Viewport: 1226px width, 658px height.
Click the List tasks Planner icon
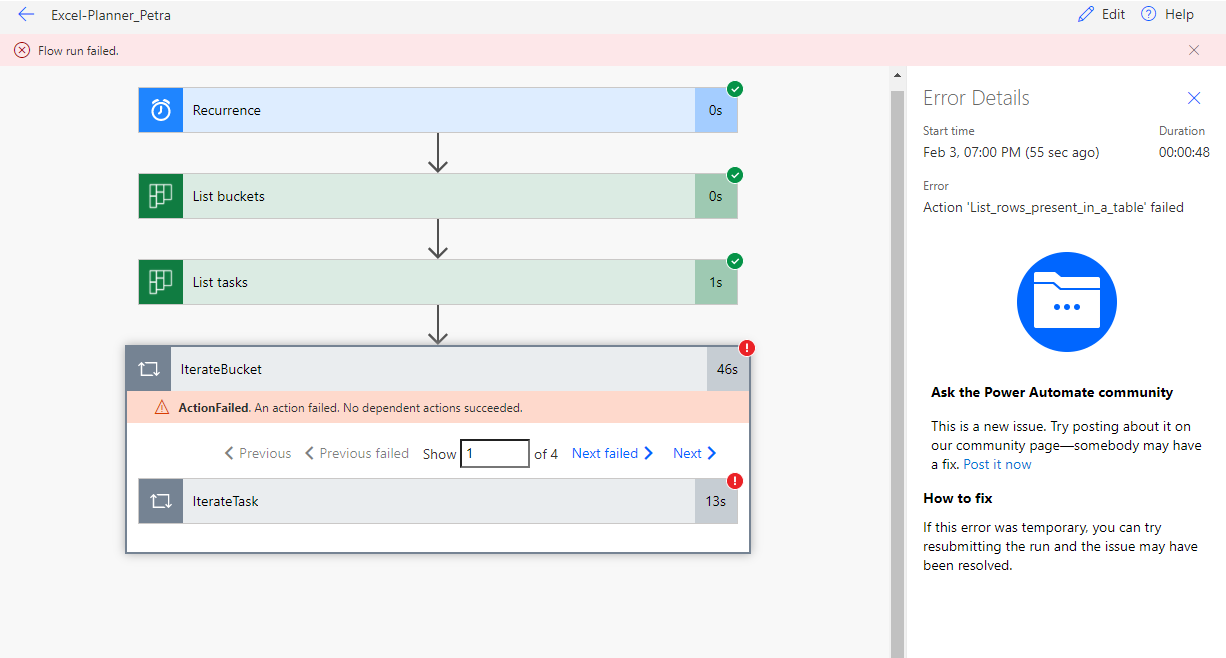pyautogui.click(x=161, y=282)
